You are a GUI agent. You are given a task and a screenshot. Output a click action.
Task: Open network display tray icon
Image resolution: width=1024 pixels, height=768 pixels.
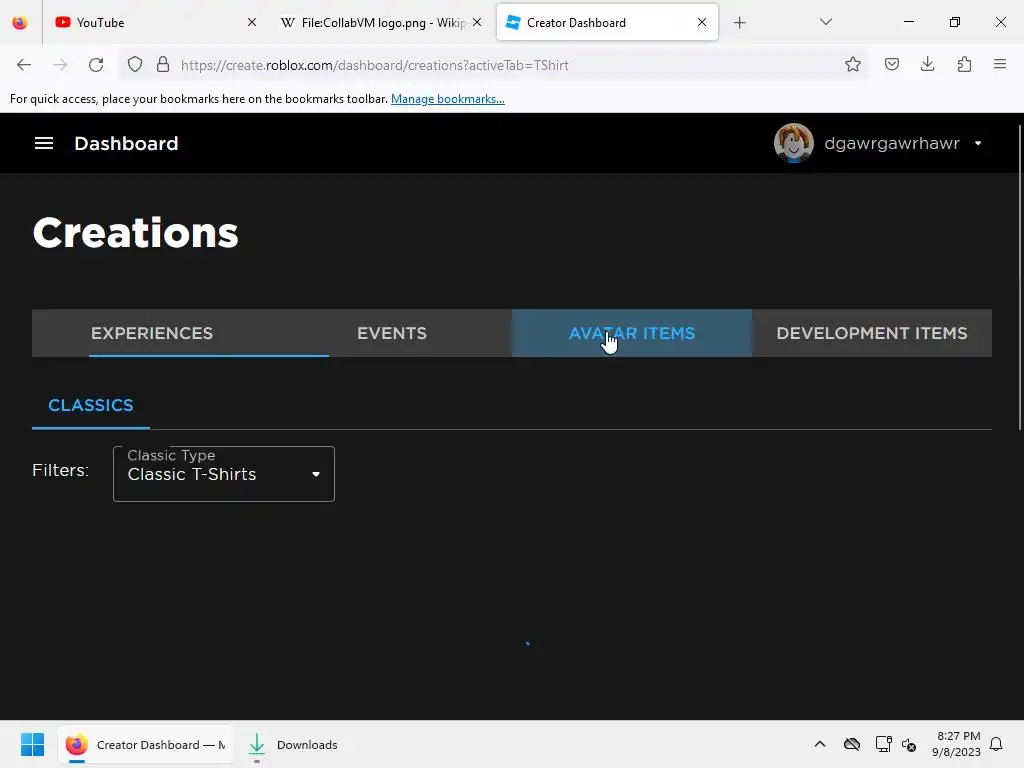click(x=883, y=744)
